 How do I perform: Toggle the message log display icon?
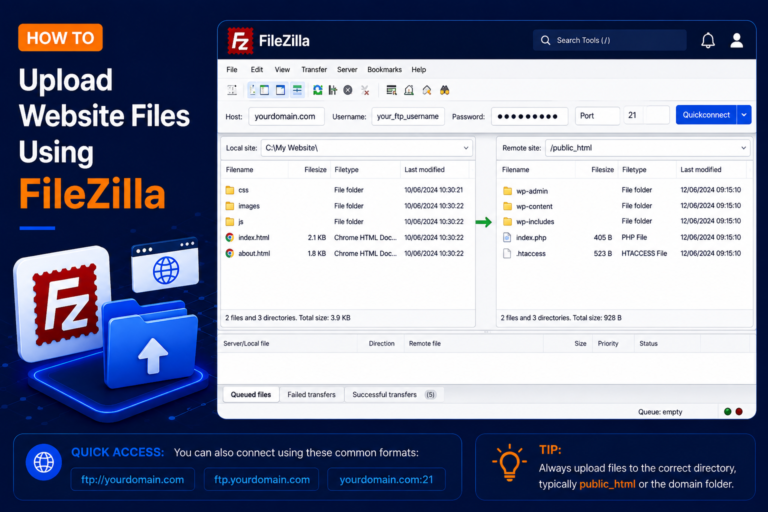pyautogui.click(x=252, y=90)
